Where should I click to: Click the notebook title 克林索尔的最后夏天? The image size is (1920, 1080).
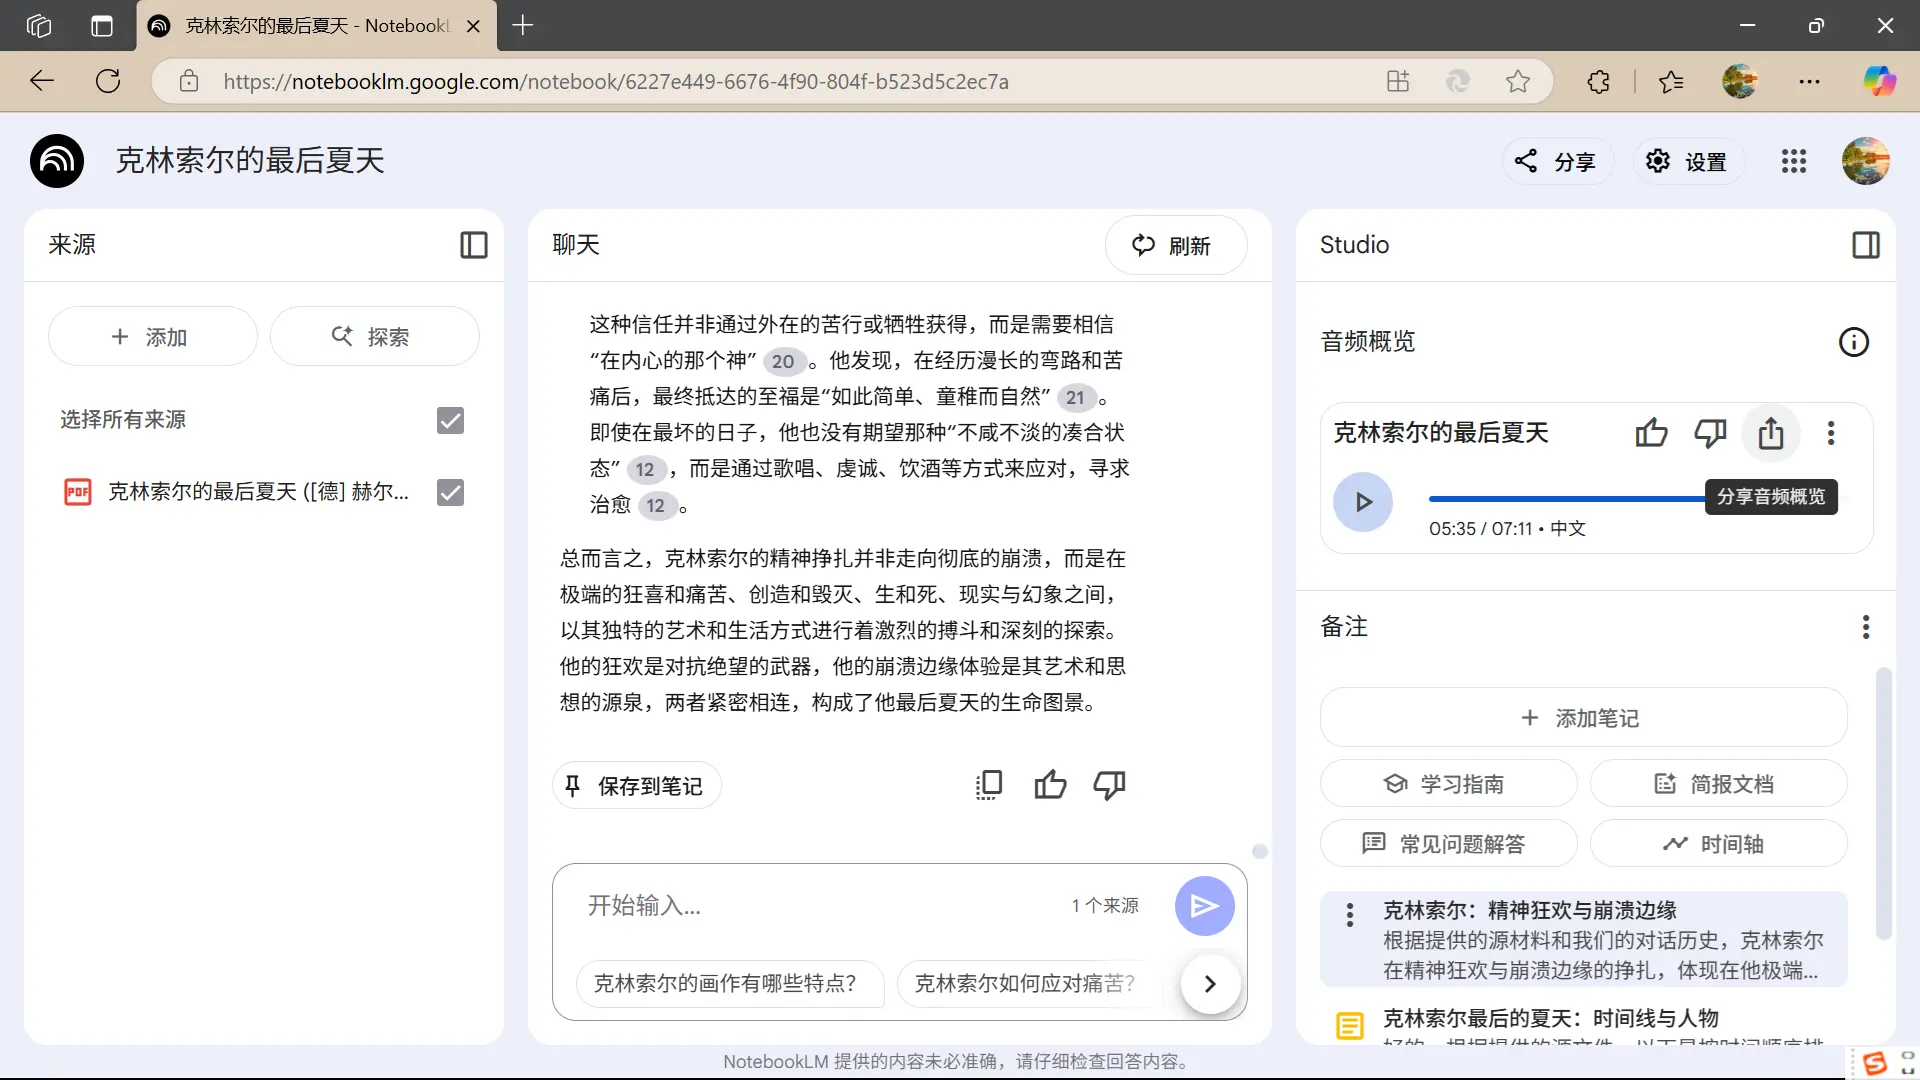click(x=250, y=161)
